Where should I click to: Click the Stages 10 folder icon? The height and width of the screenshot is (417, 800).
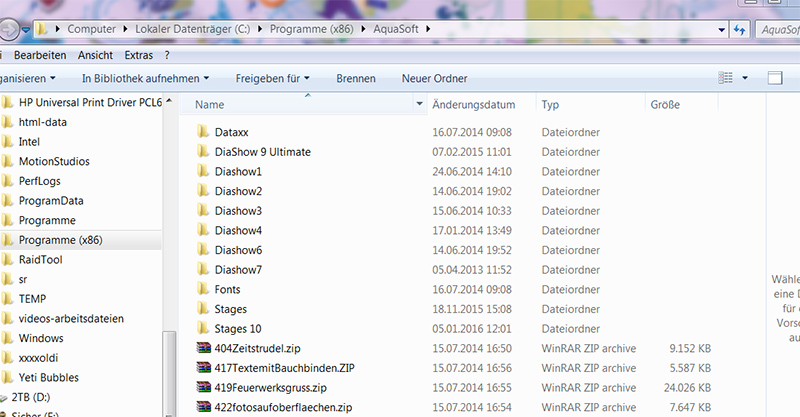pos(203,328)
